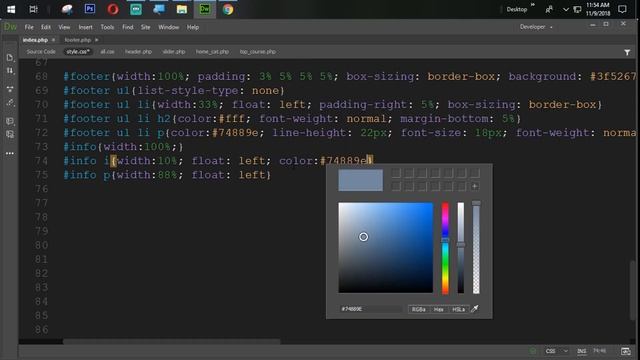
Task: Open the slider.php related file
Action: pos(174,52)
